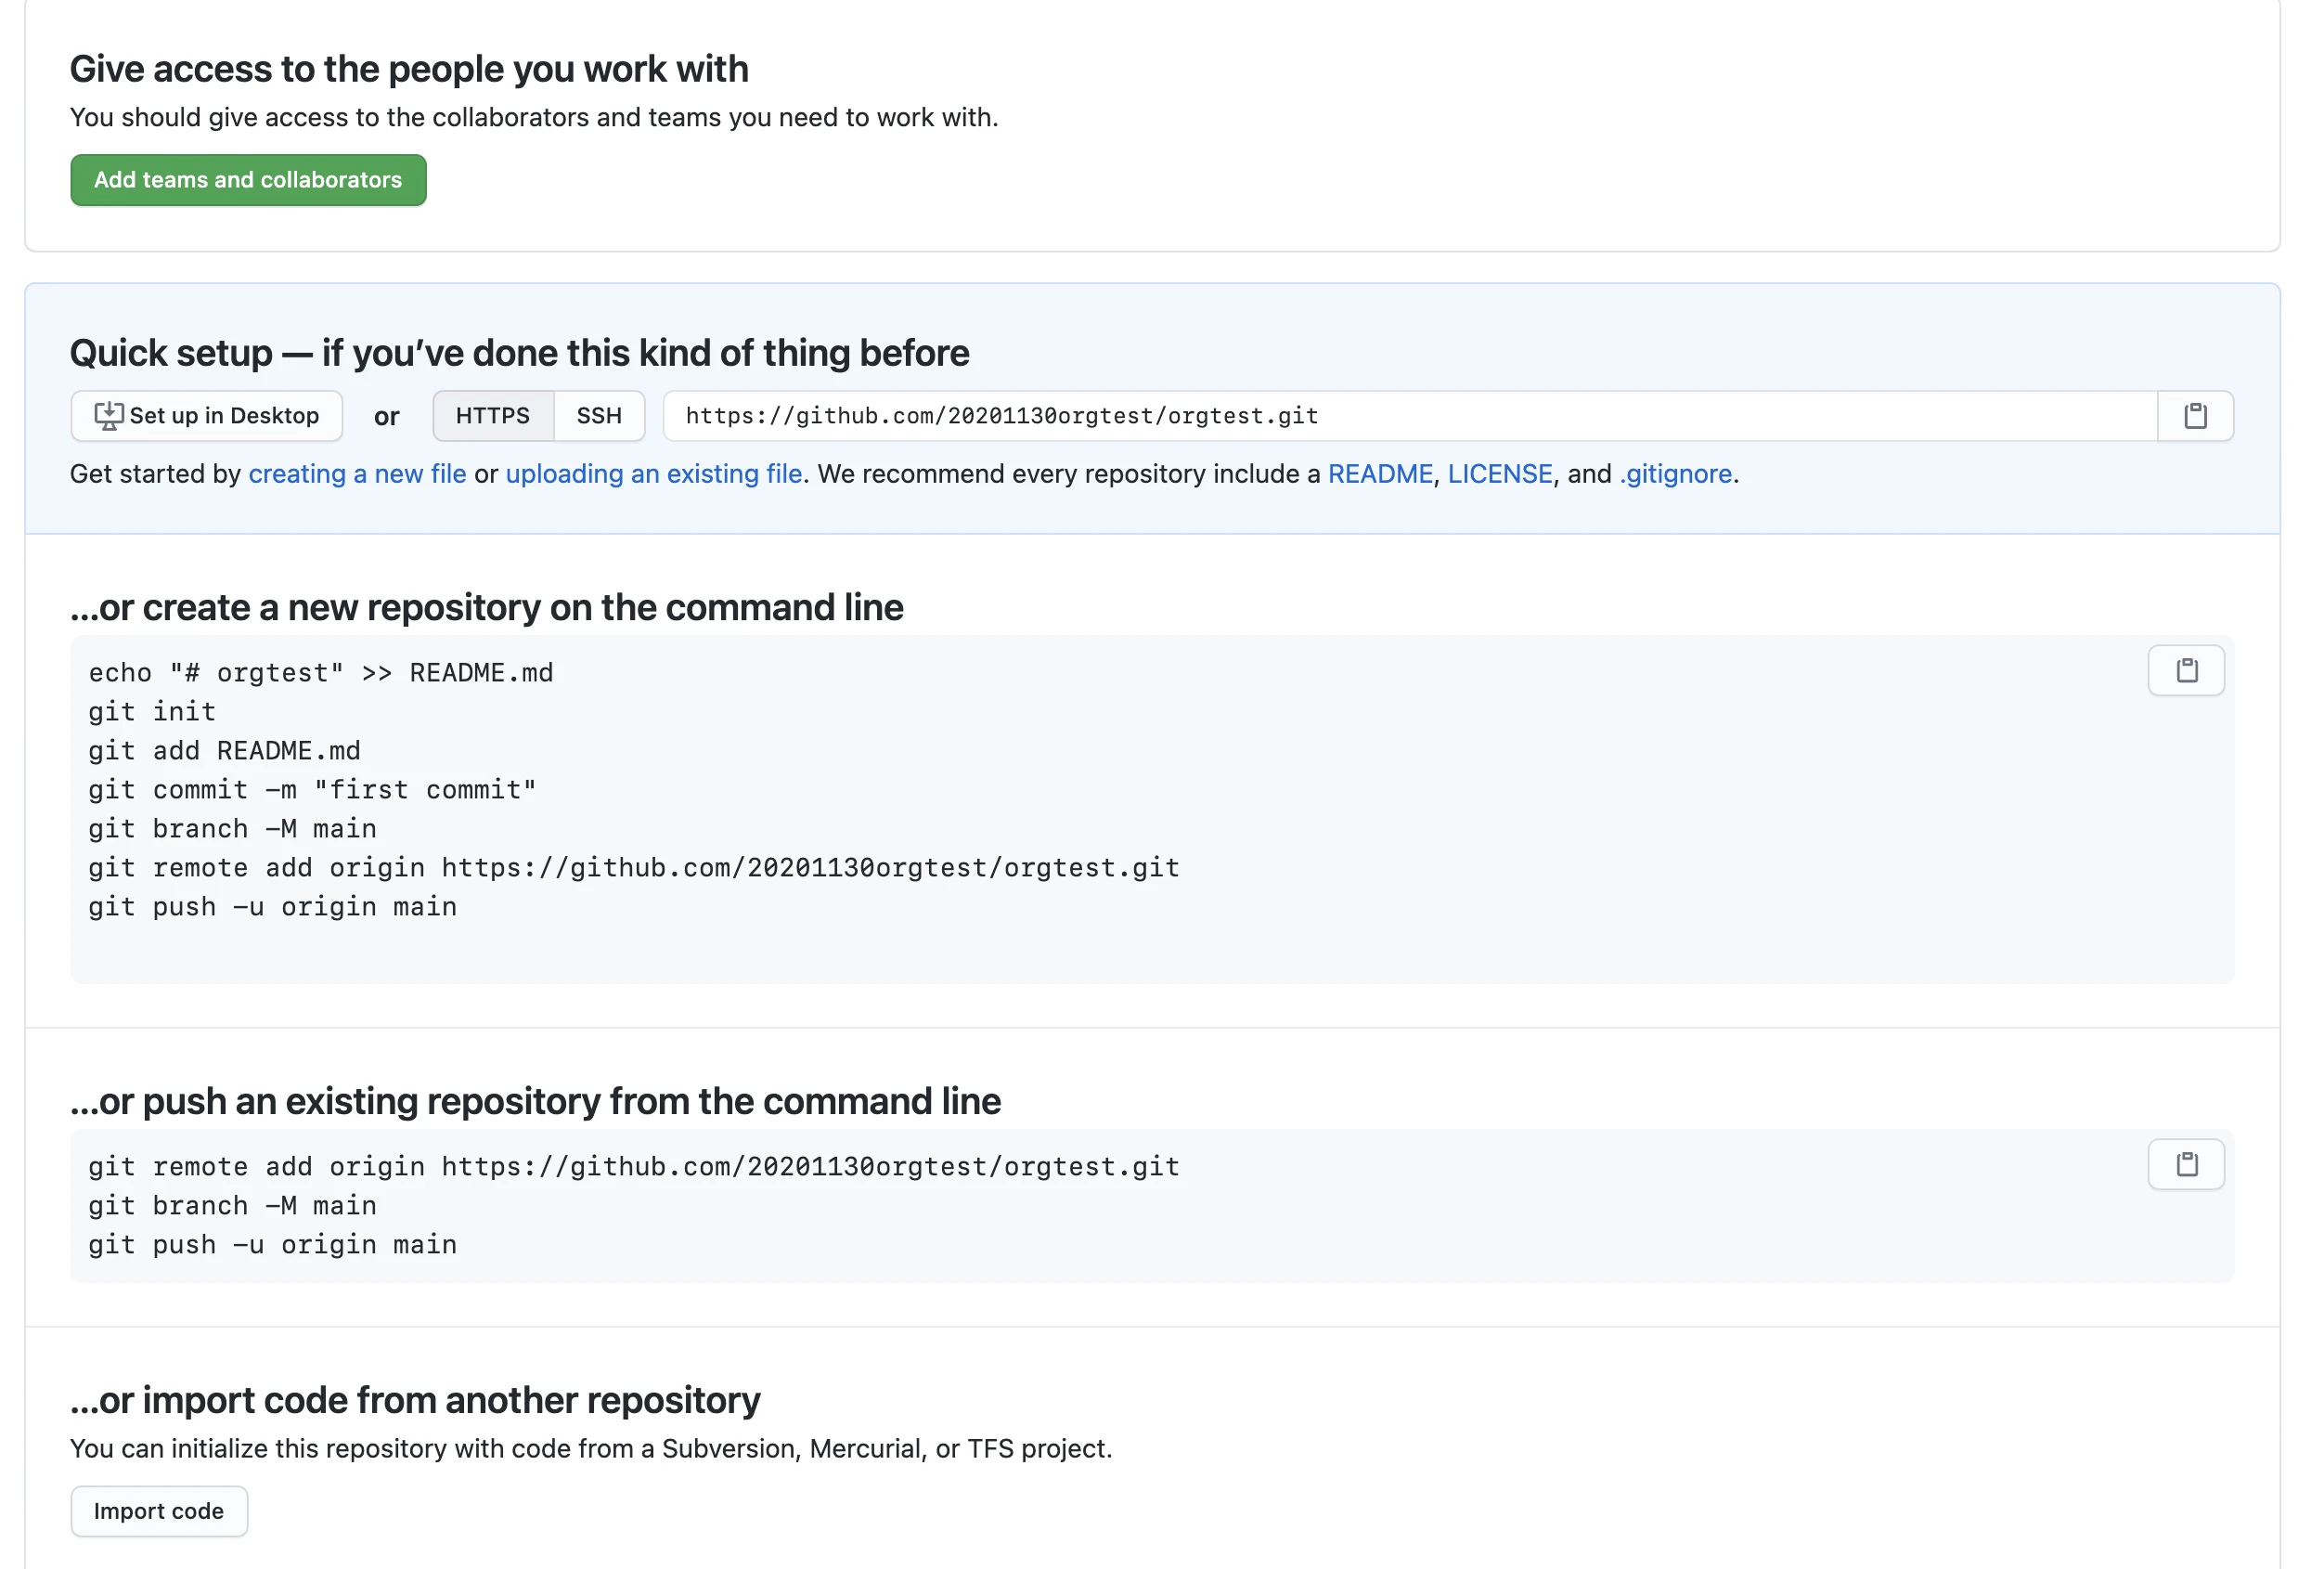Open Set up in Desktop
This screenshot has height=1569, width=2324.
[x=207, y=416]
